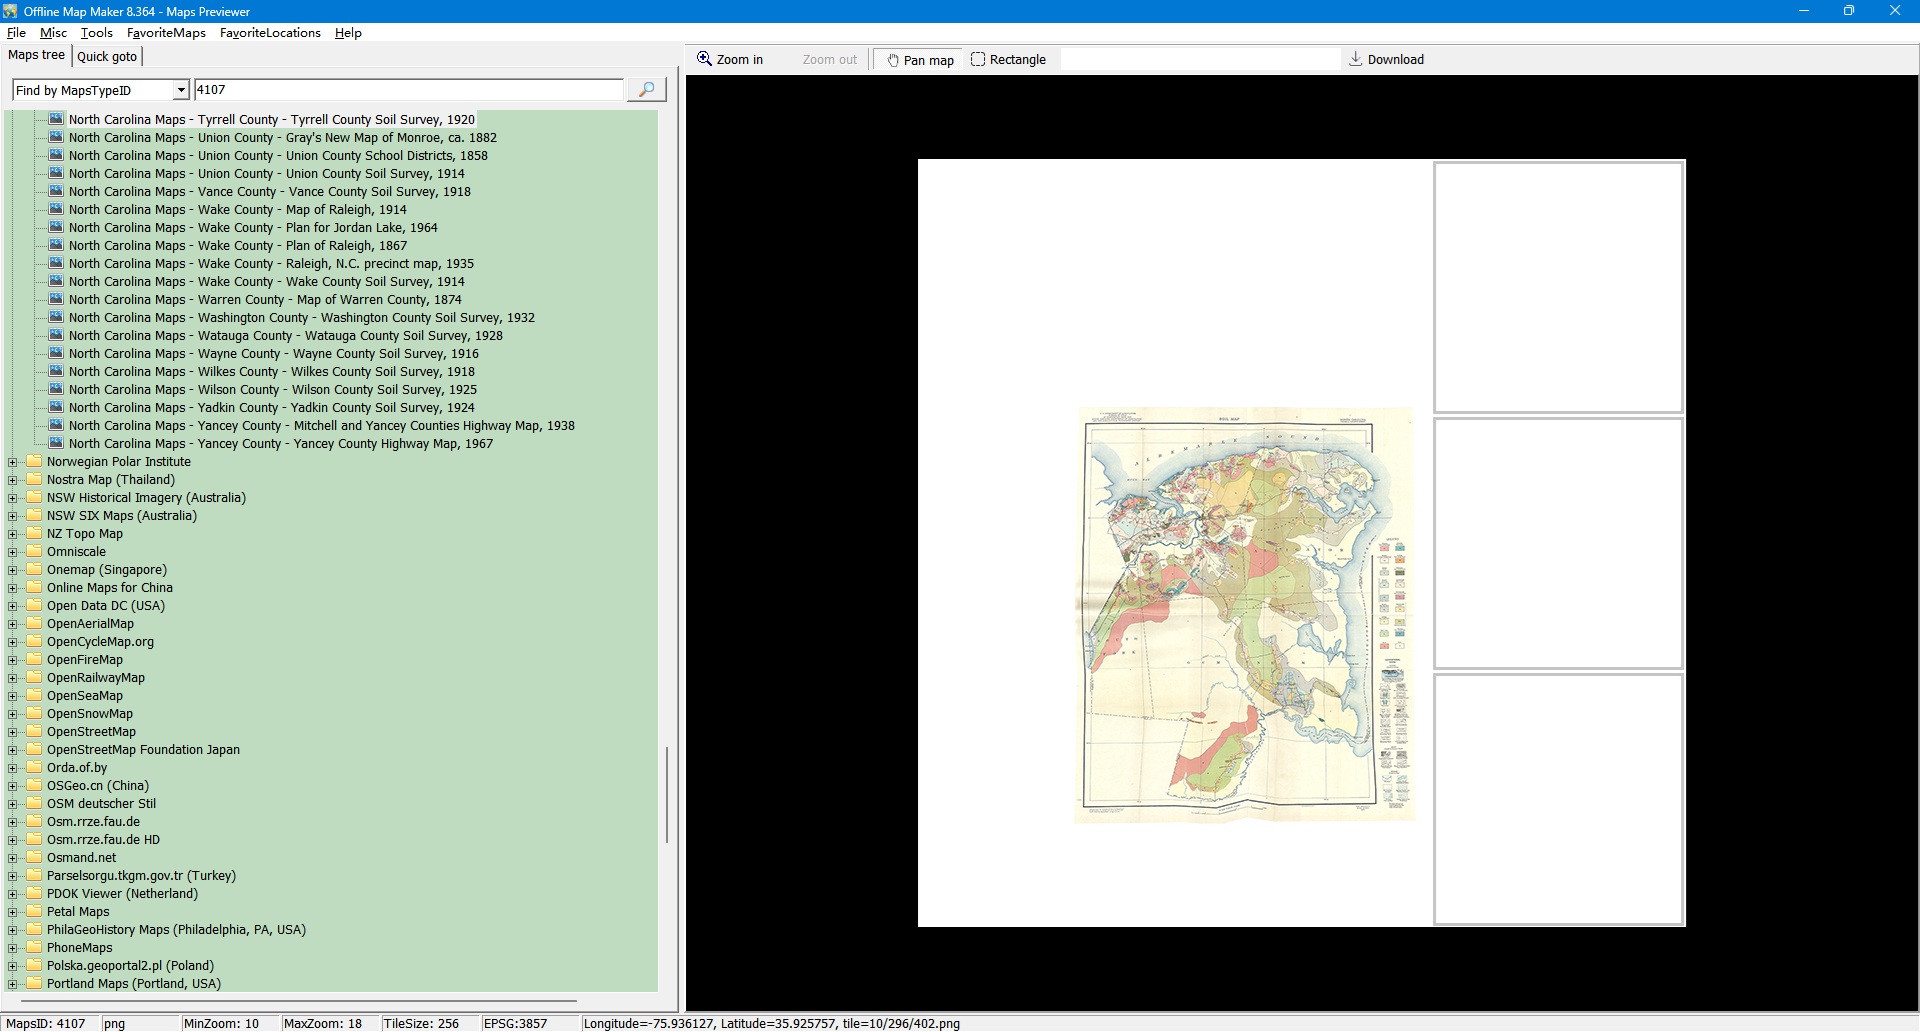The width and height of the screenshot is (1920, 1032).
Task: Activate the Pan map tool
Action: tap(919, 60)
